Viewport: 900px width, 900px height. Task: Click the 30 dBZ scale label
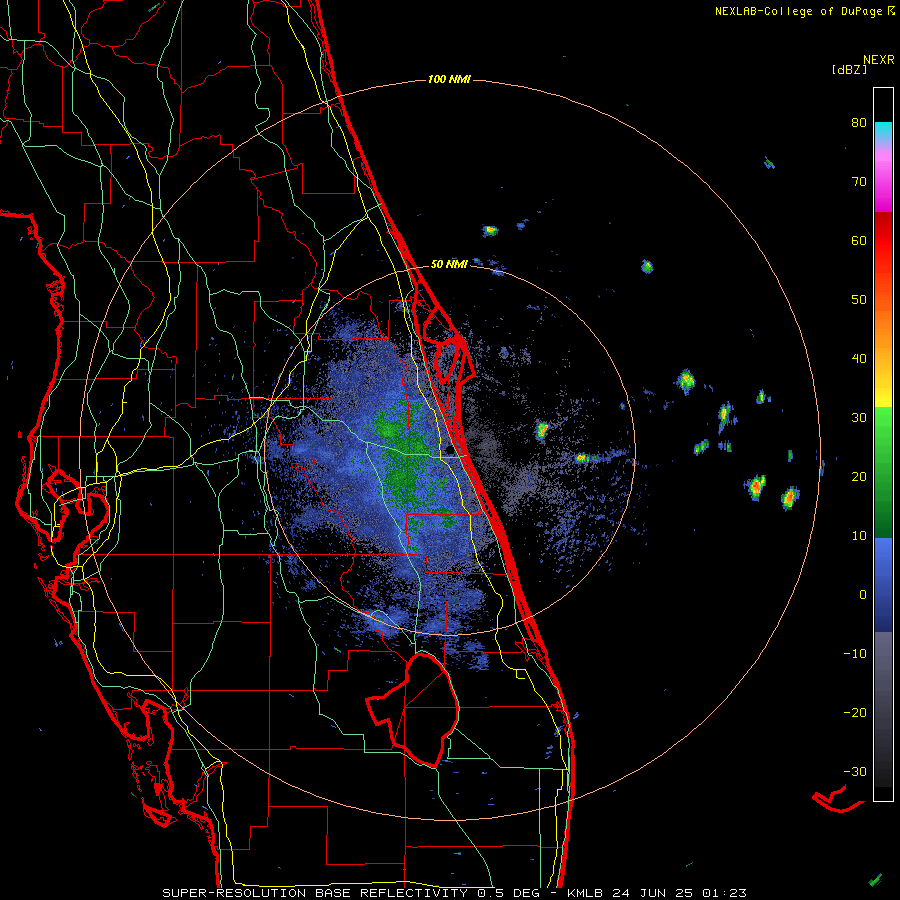[x=859, y=418]
